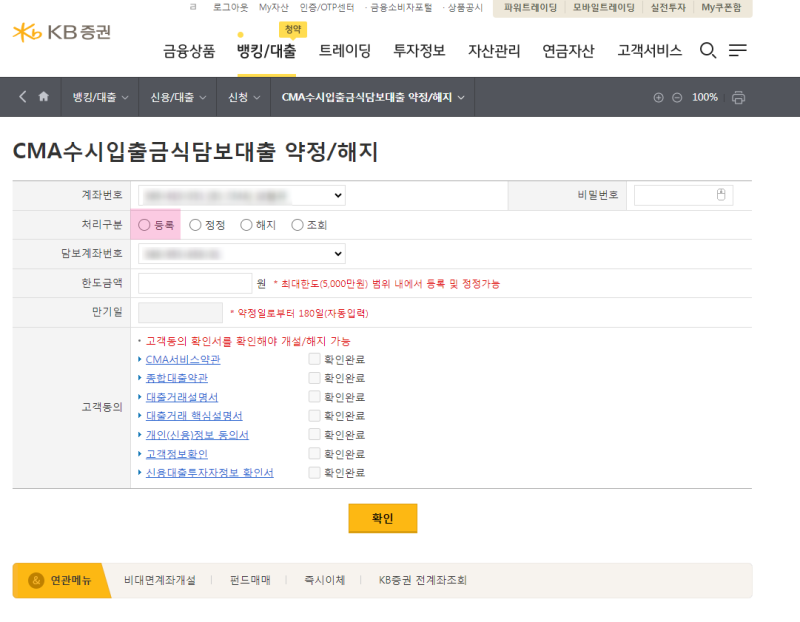Open the search icon in the header
This screenshot has width=800, height=622.
(x=708, y=50)
